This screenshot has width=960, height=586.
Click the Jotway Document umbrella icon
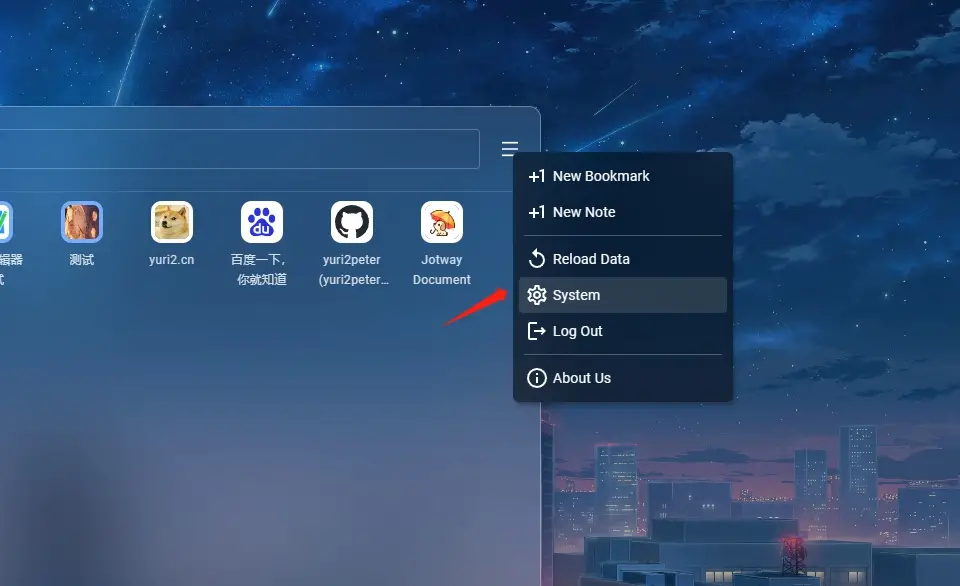click(x=441, y=222)
